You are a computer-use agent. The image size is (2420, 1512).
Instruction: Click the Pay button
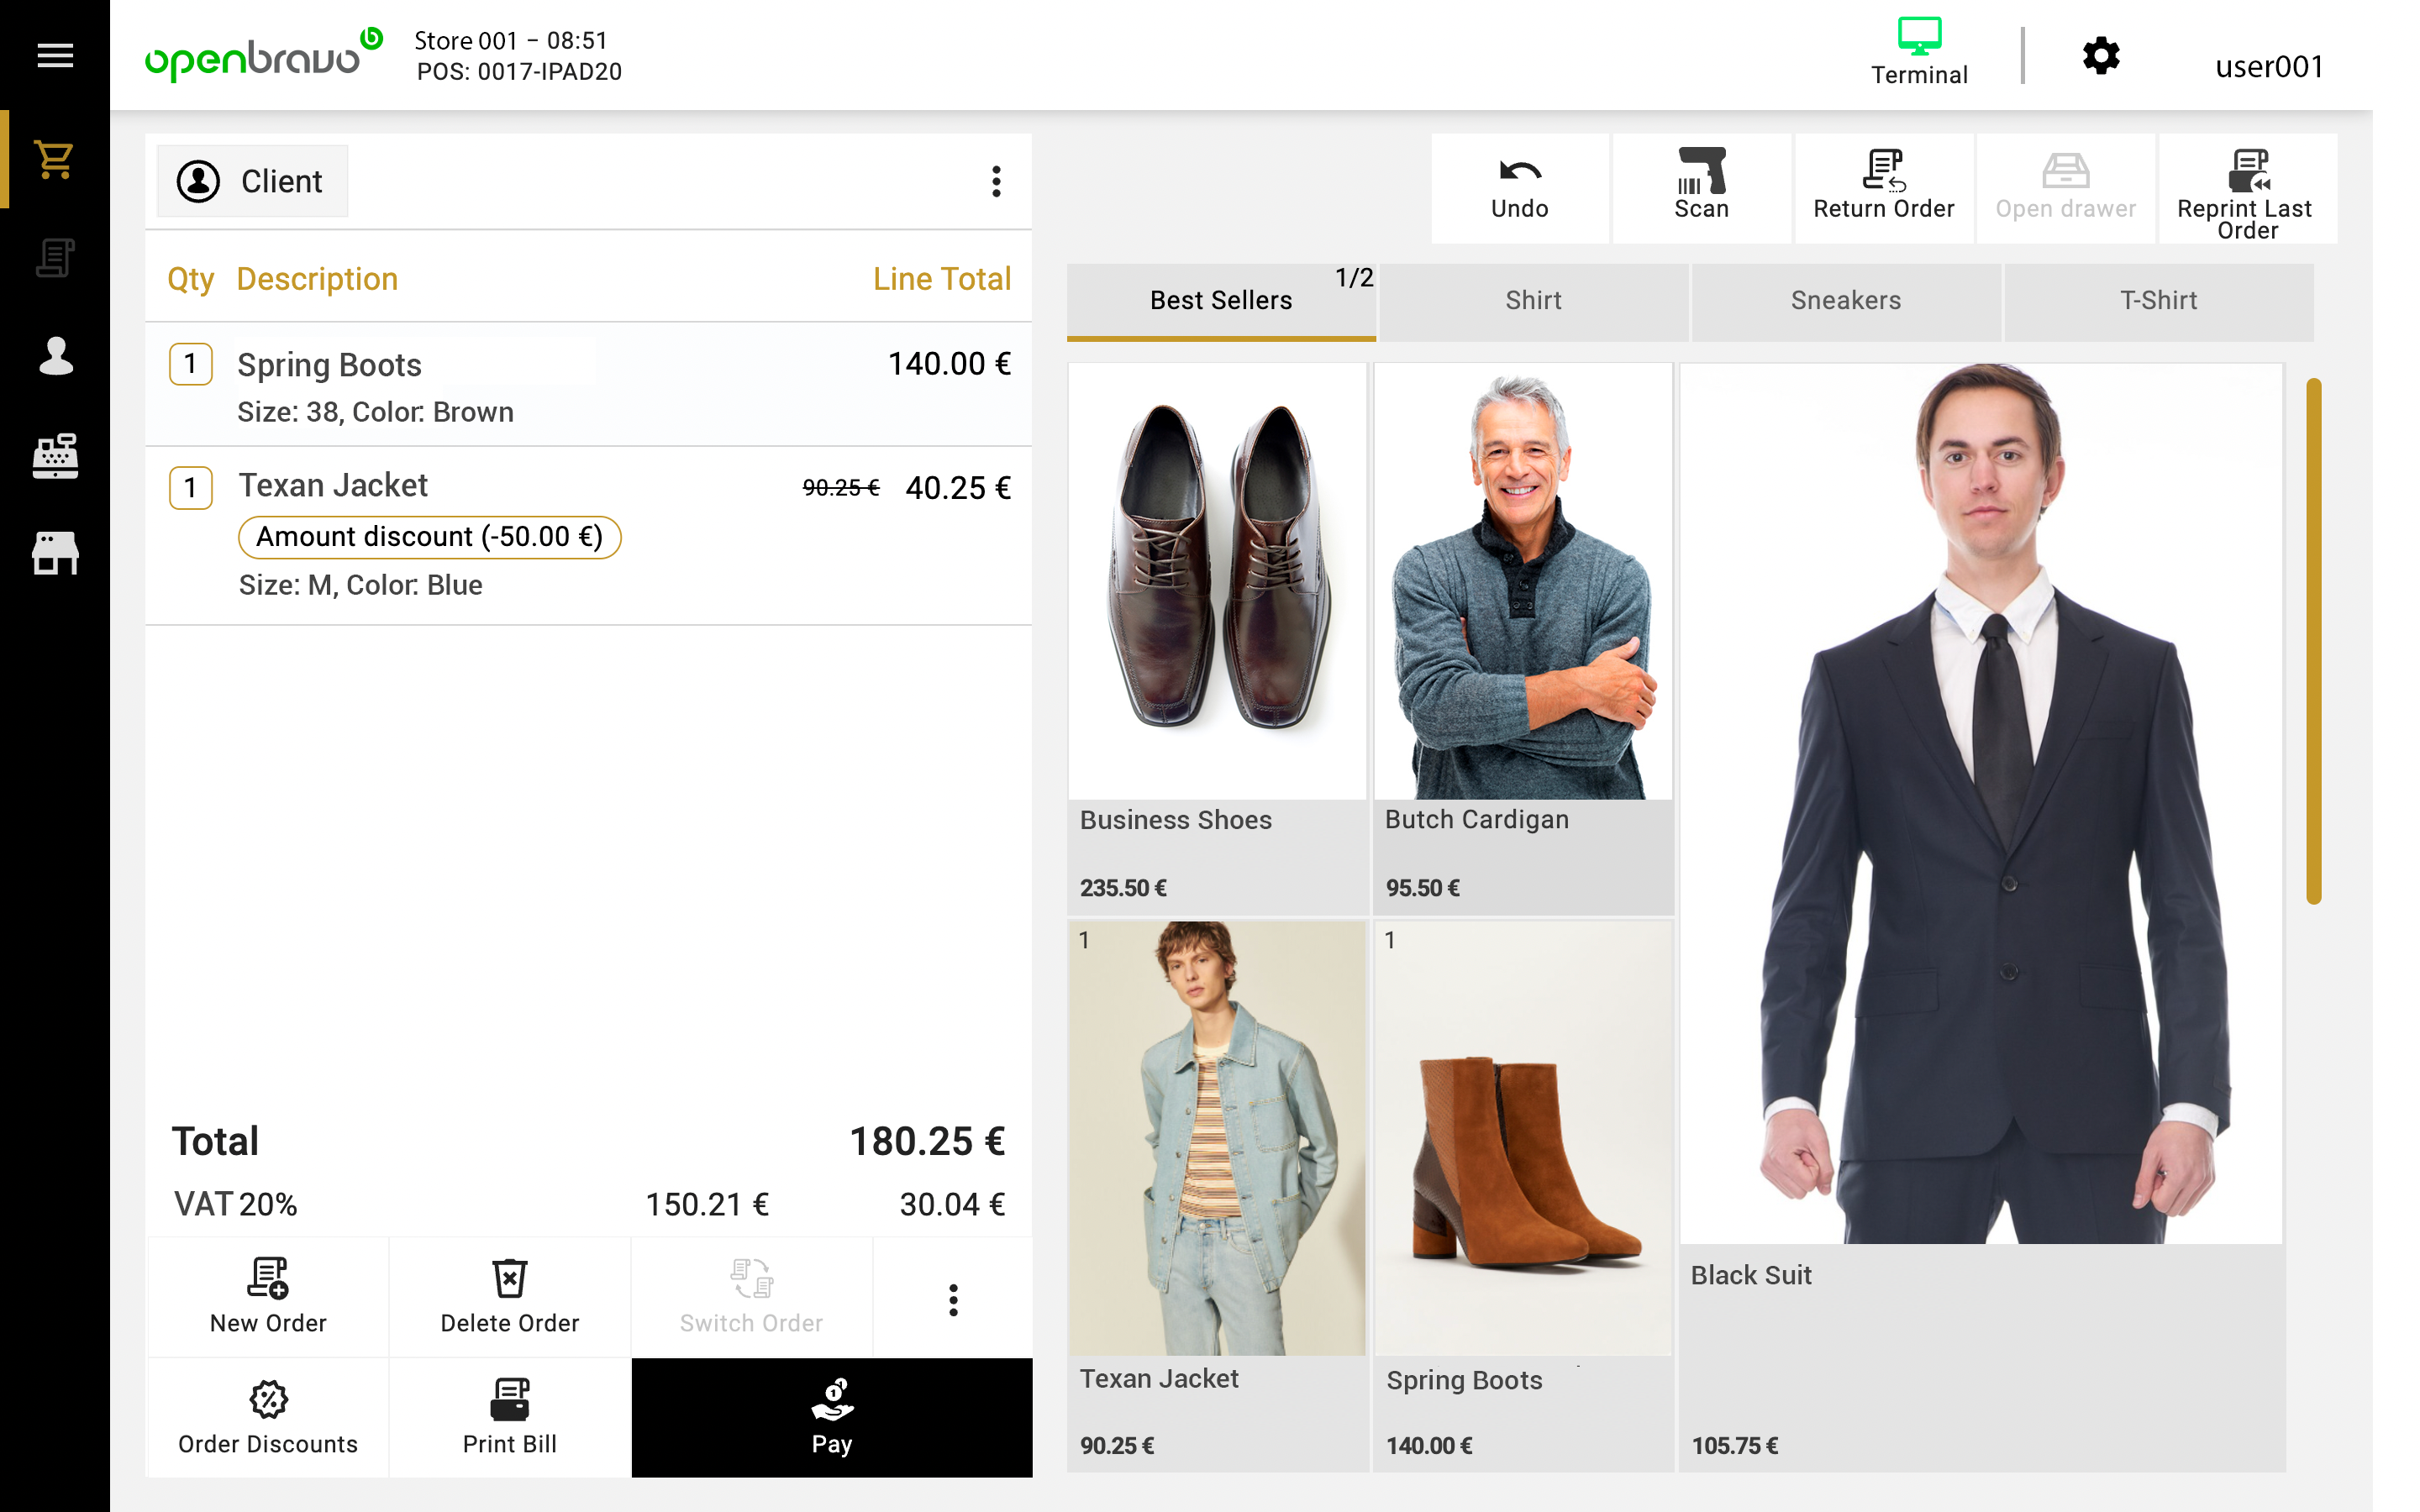pyautogui.click(x=831, y=1417)
